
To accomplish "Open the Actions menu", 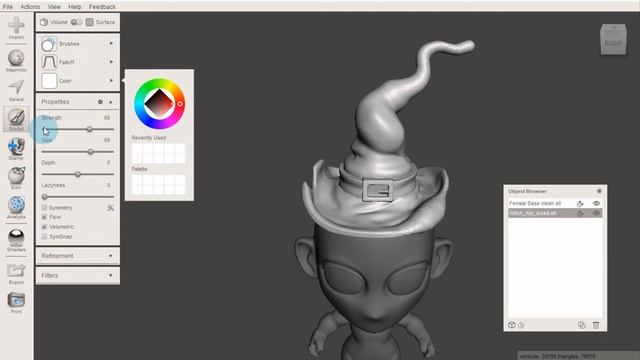I will [30, 7].
